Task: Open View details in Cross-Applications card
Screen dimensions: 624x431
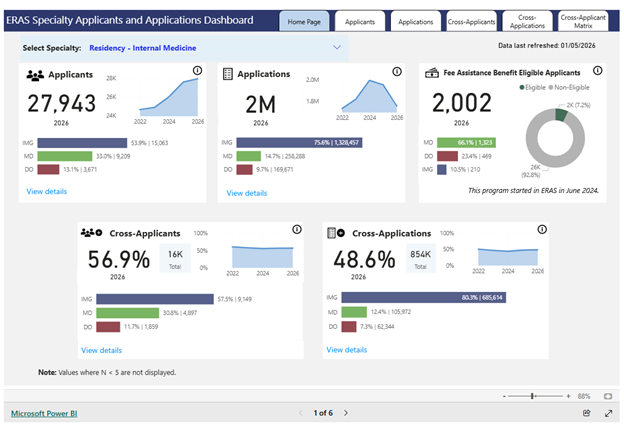Action: [x=347, y=350]
